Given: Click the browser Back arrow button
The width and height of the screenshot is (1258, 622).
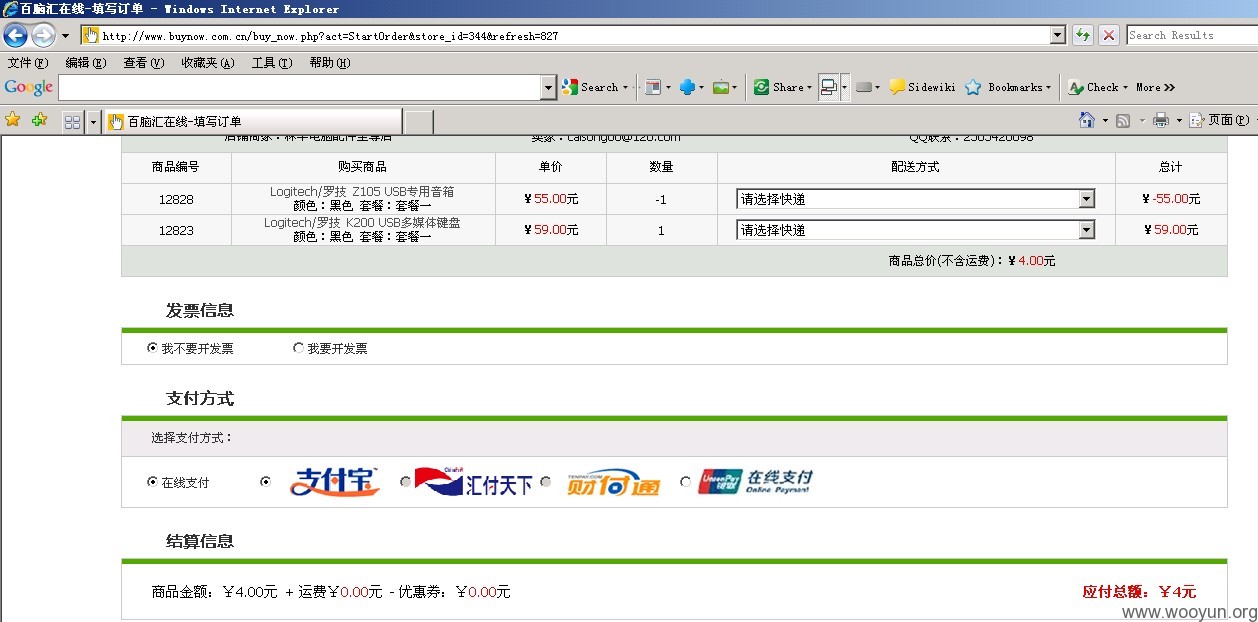Looking at the screenshot, I should (15, 36).
